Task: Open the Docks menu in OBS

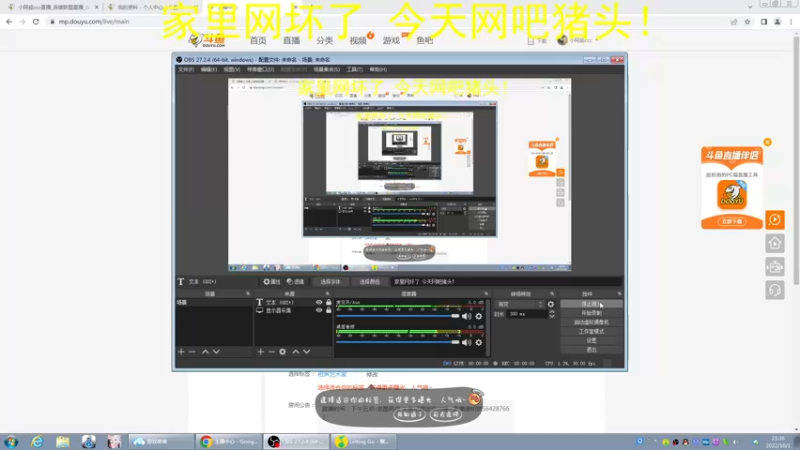Action: (x=260, y=69)
